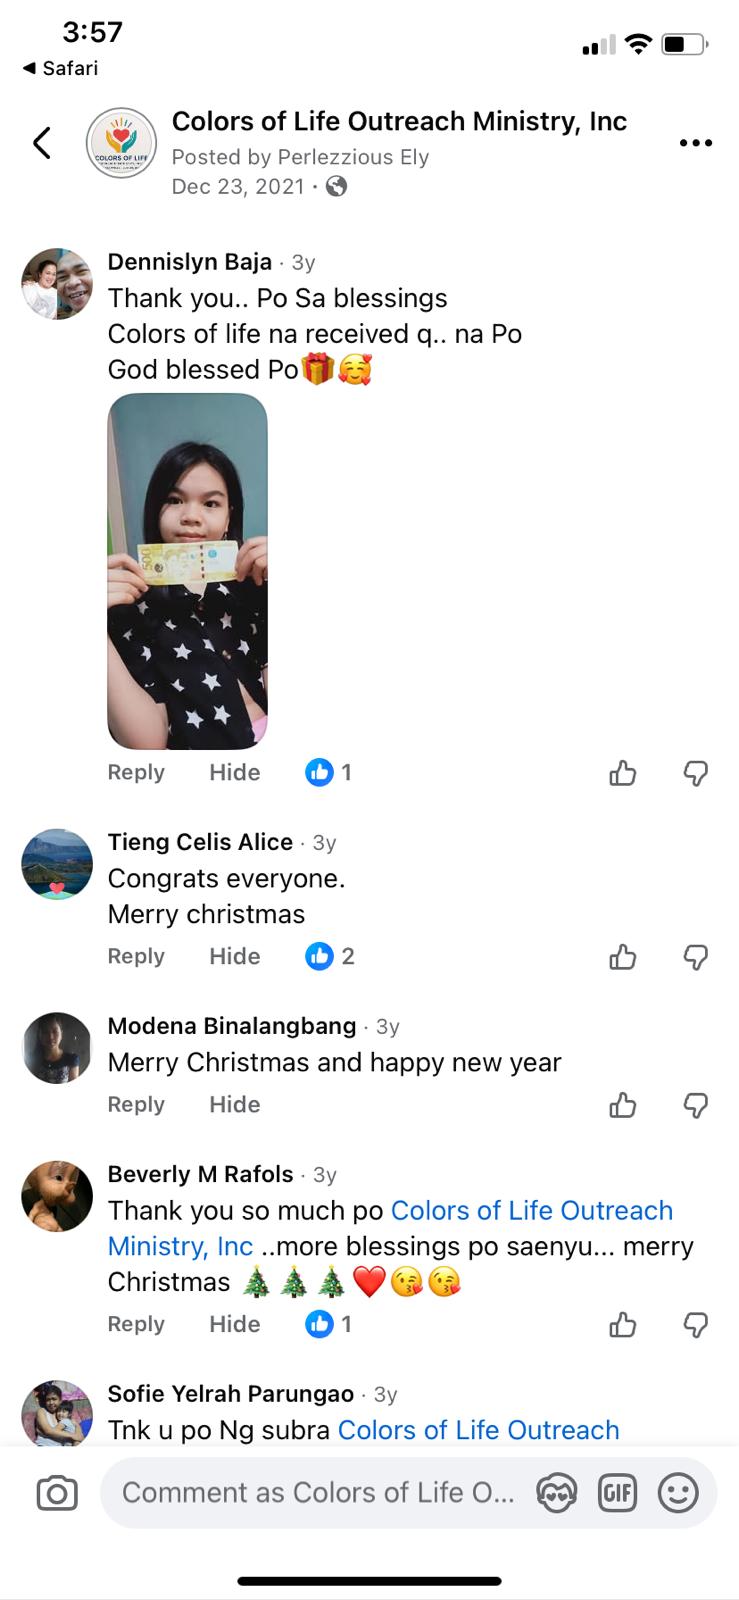
Task: Open the GIF picker
Action: [617, 1493]
